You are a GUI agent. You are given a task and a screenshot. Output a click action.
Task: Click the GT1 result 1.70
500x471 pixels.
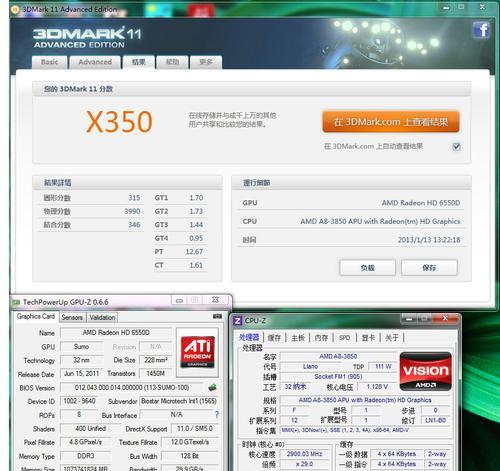coord(196,198)
